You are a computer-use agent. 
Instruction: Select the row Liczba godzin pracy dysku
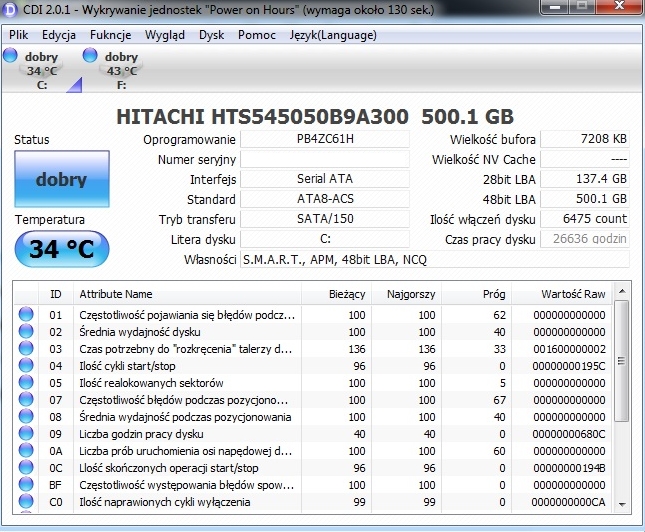313,434
